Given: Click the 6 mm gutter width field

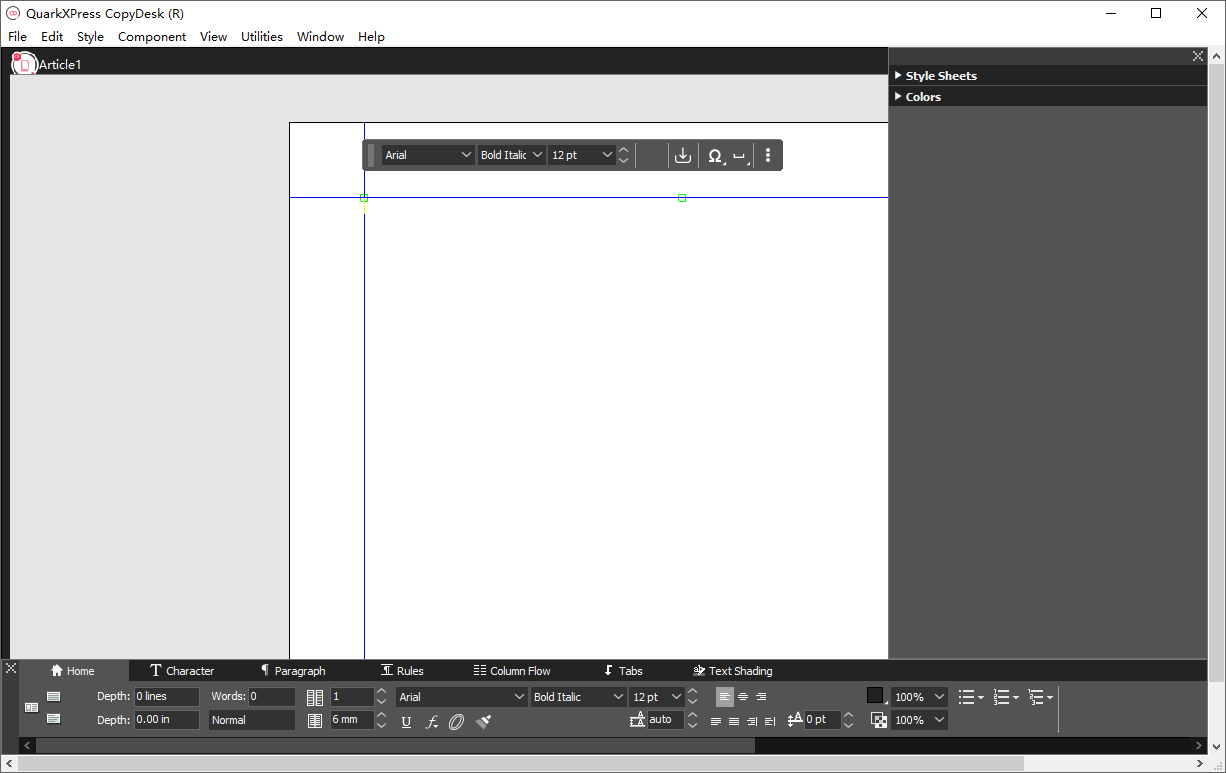Looking at the screenshot, I should tap(352, 720).
